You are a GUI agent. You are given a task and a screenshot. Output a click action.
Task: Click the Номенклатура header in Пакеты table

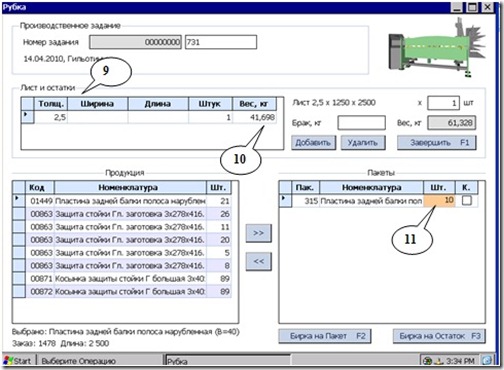click(372, 187)
